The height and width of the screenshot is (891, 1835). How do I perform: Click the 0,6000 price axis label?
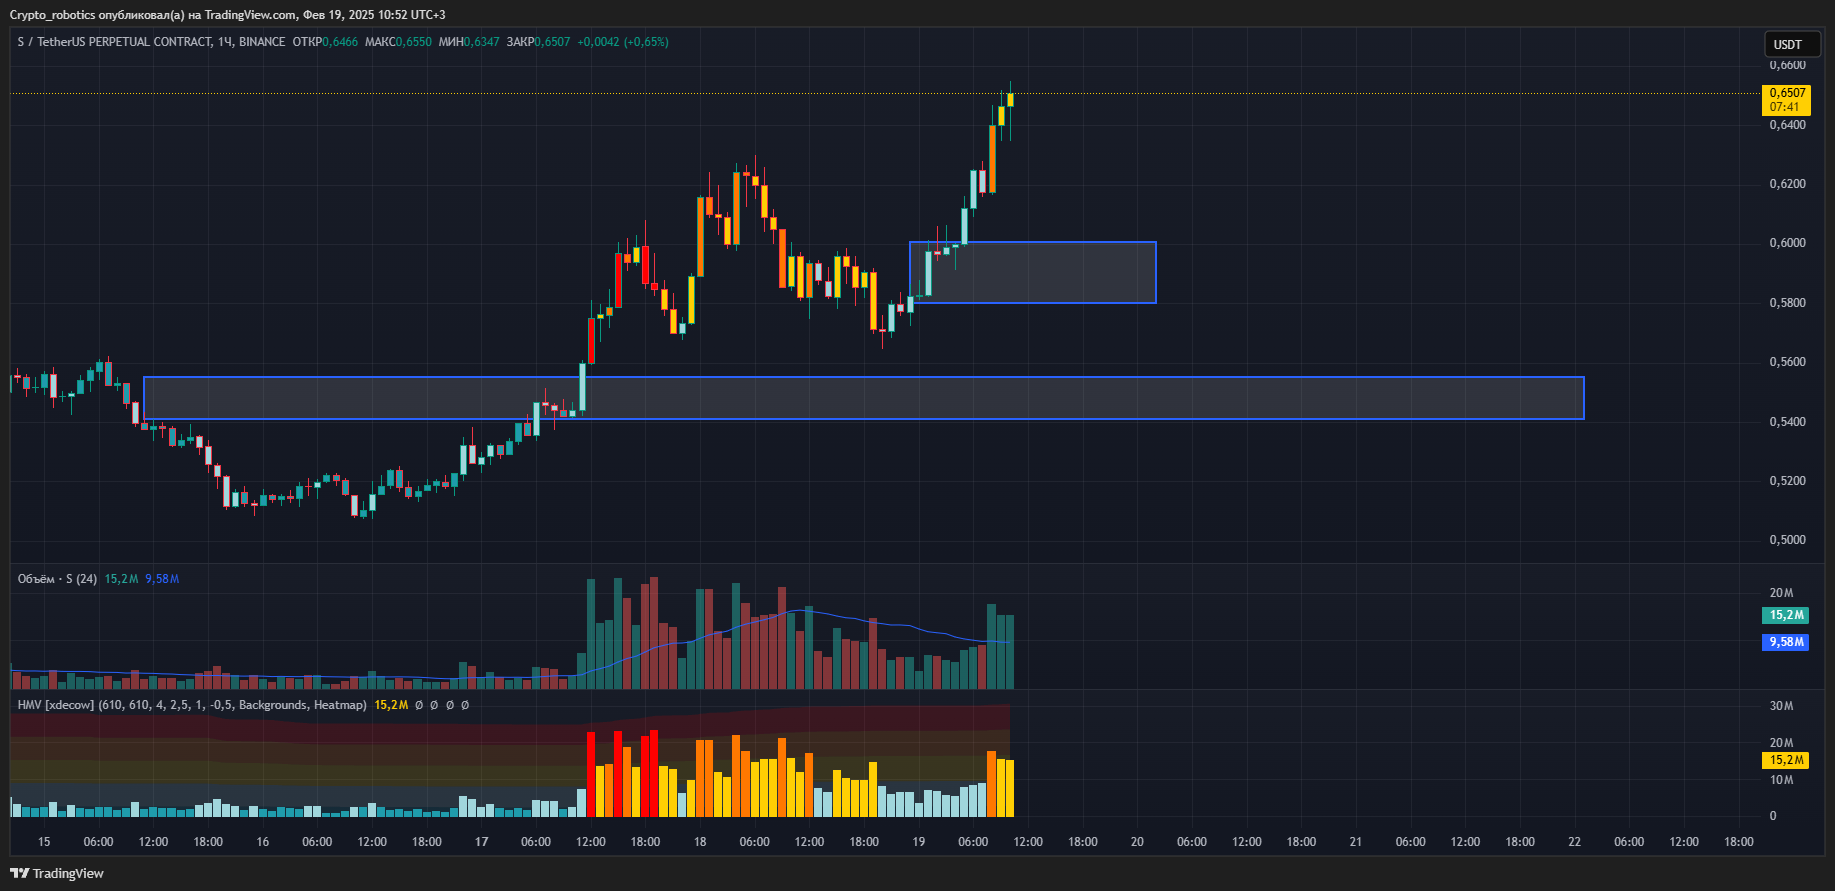coord(1787,243)
